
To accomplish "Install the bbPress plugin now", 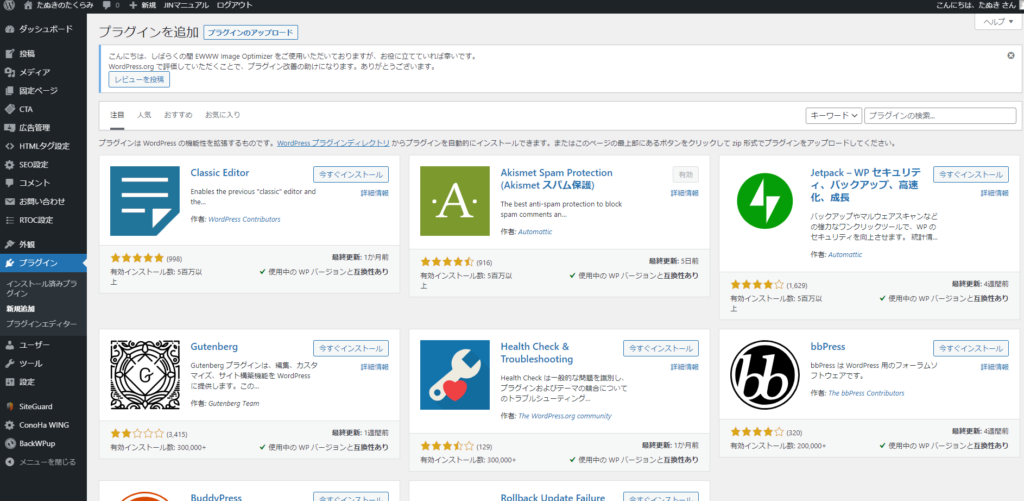I will (x=970, y=348).
